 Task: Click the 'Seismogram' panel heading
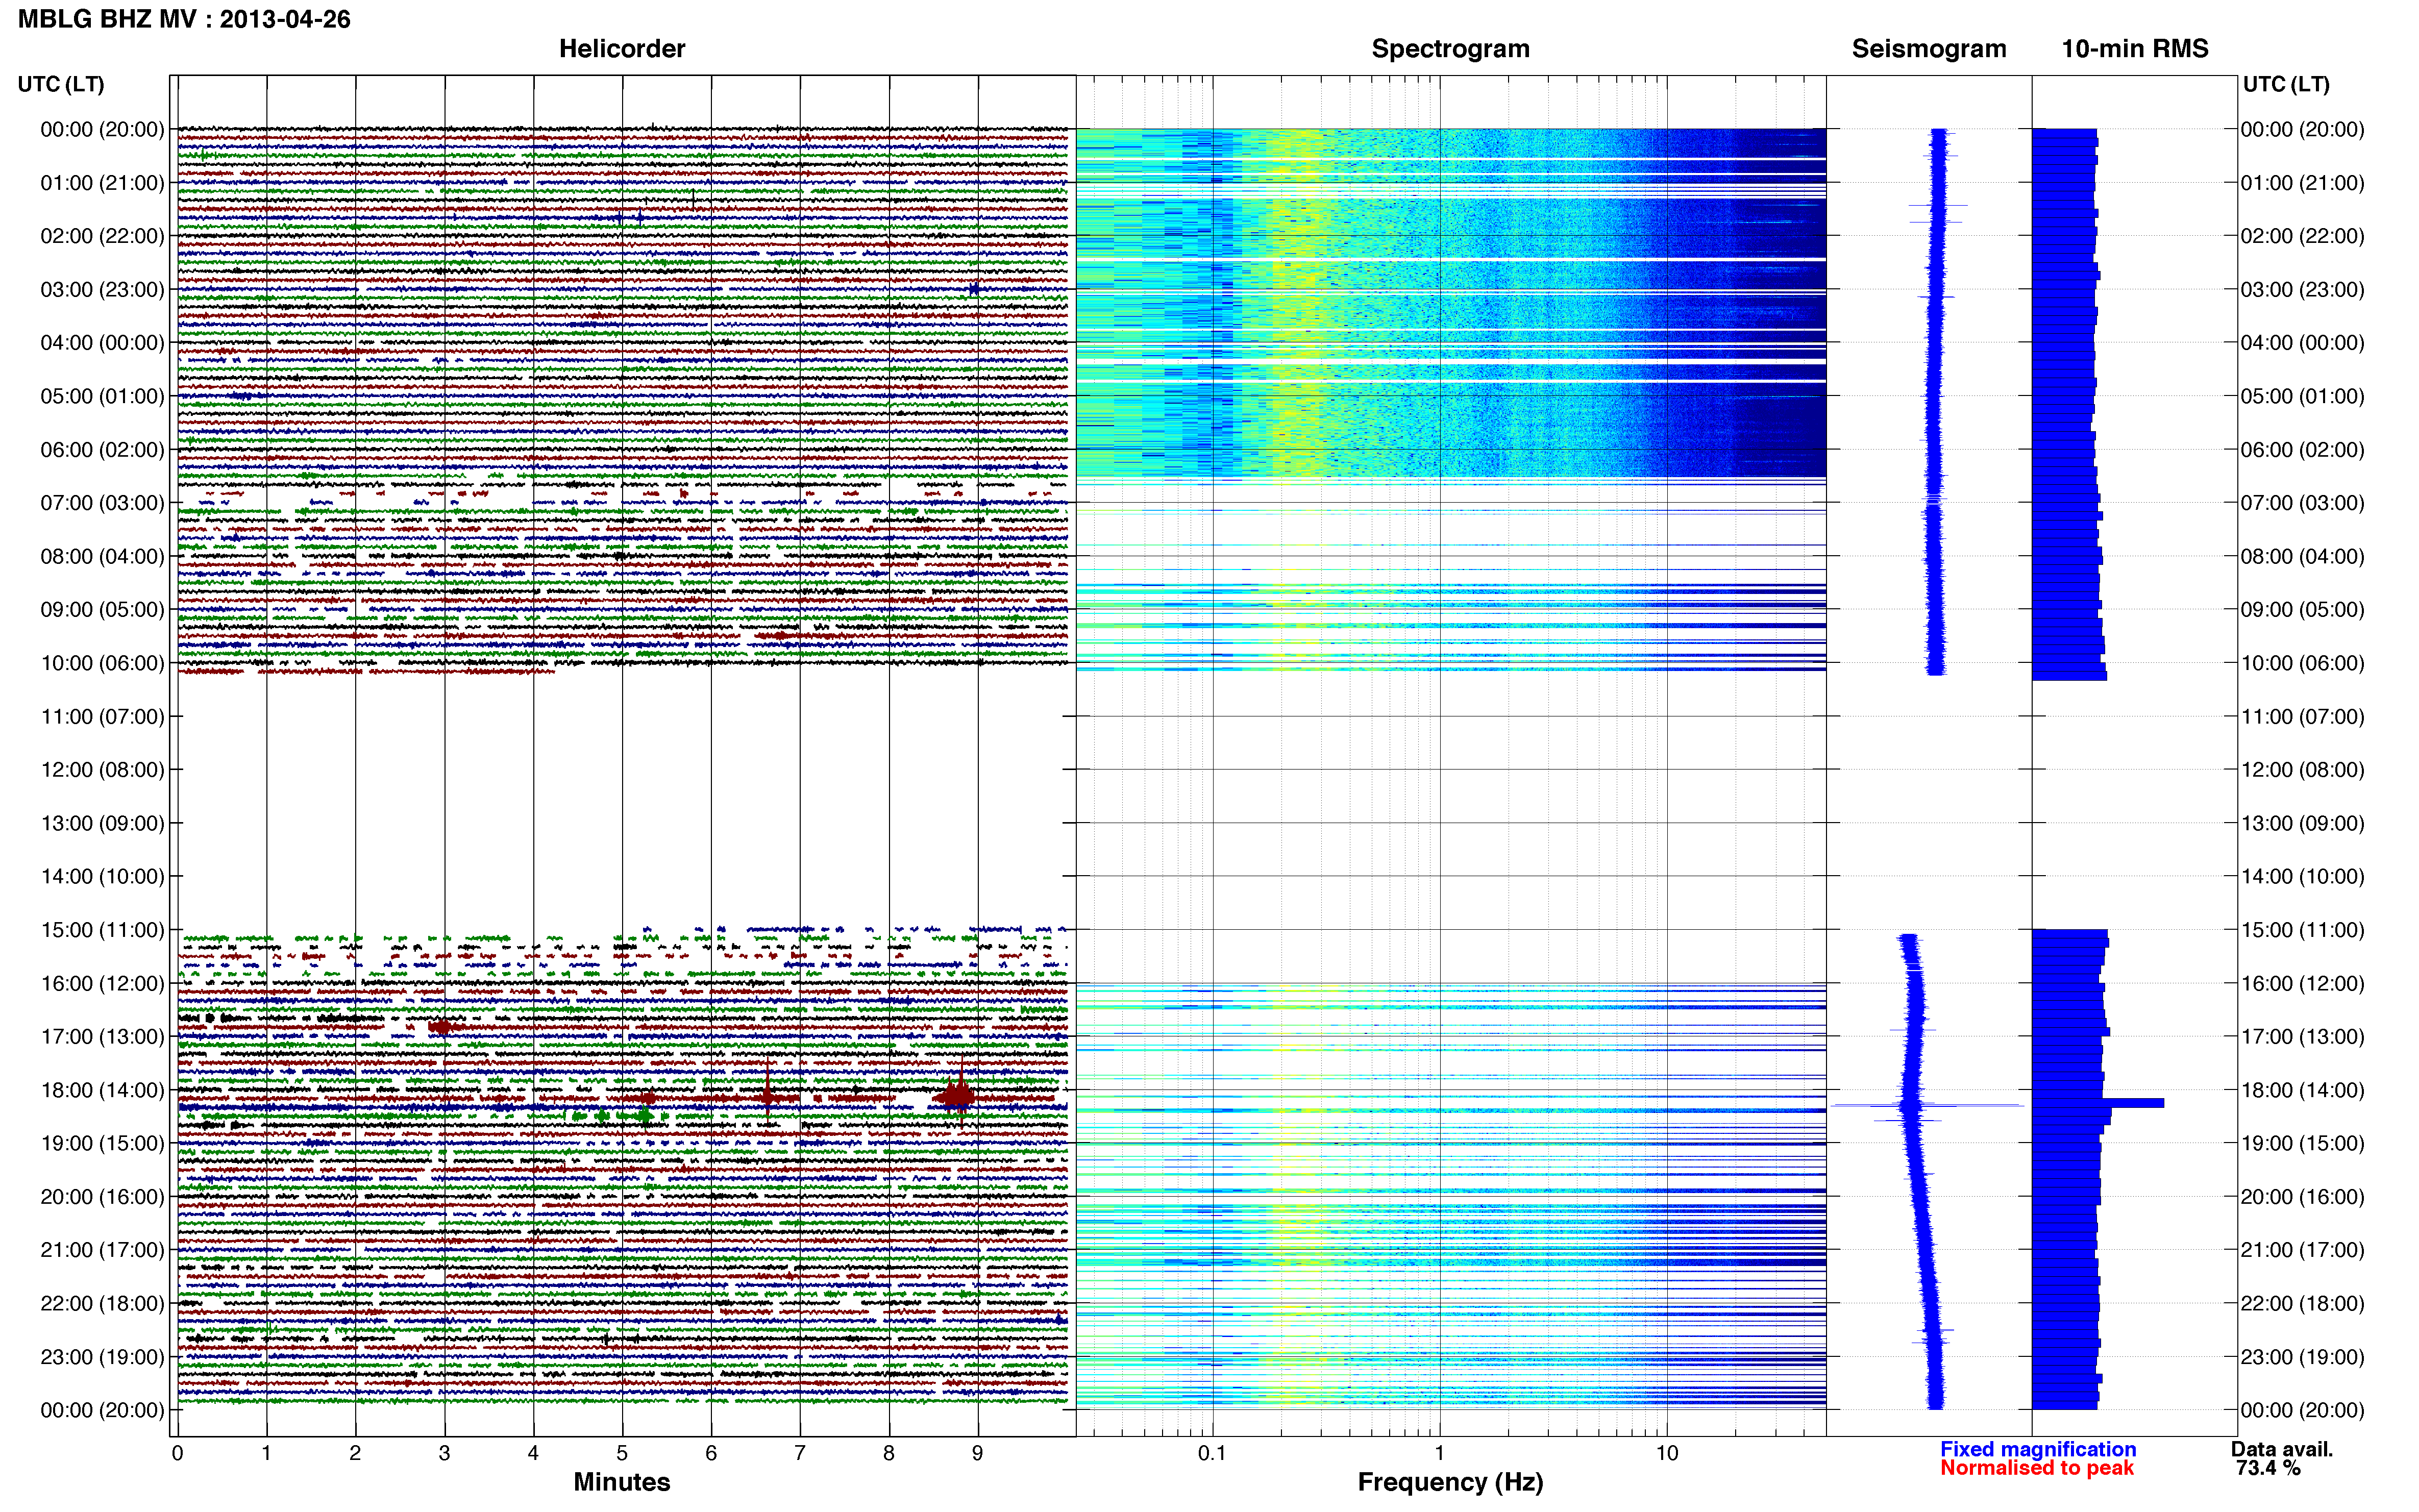click(x=1929, y=48)
